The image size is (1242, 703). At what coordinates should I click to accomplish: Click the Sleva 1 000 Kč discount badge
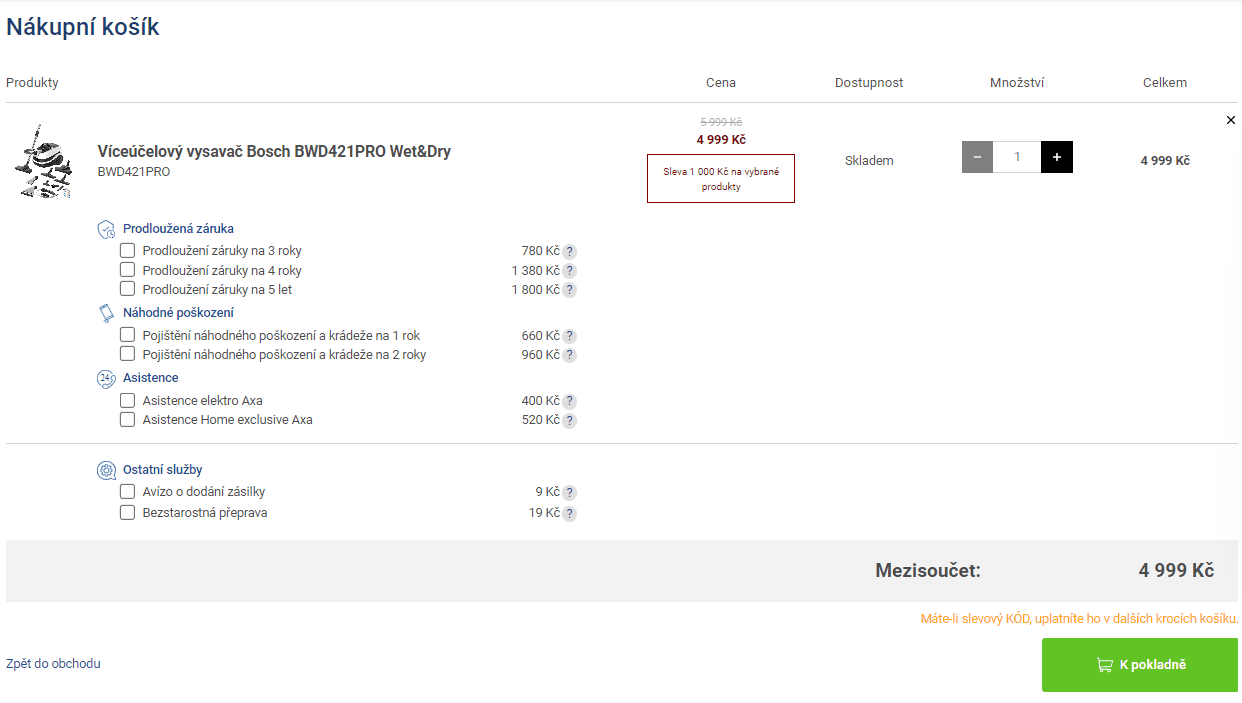pyautogui.click(x=721, y=179)
